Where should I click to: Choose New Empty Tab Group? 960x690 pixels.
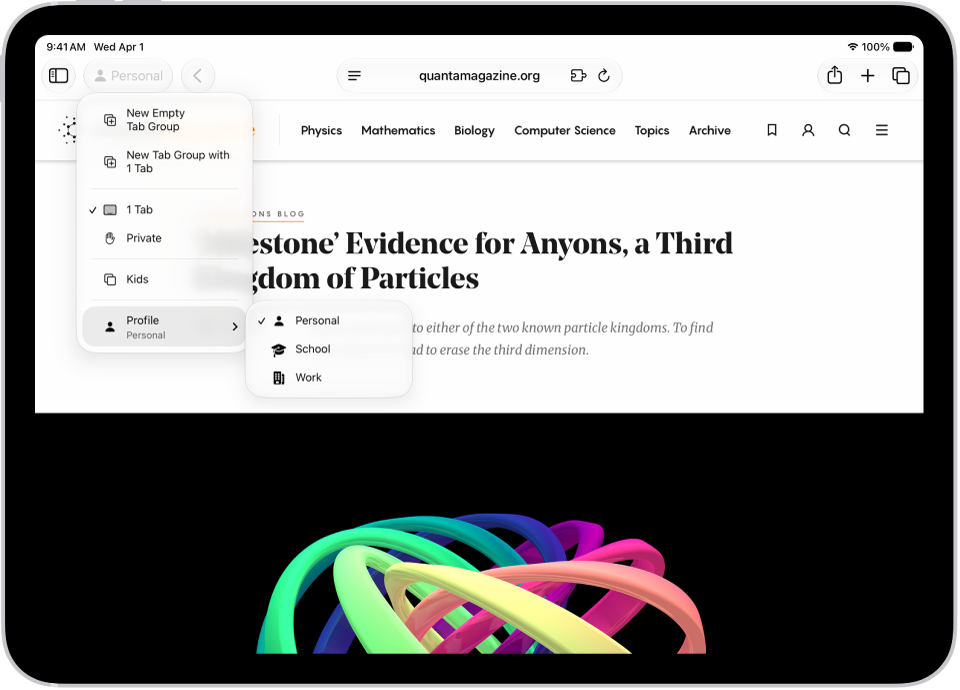click(x=165, y=120)
